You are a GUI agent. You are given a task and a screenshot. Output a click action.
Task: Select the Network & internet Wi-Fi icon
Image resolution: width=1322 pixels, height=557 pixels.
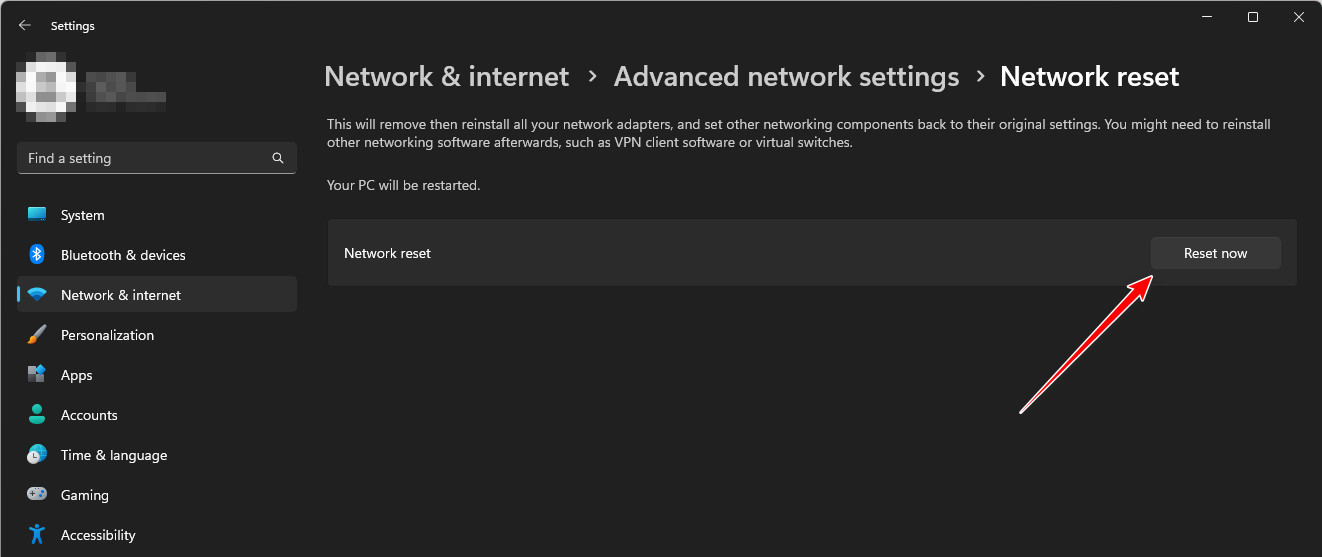pyautogui.click(x=37, y=295)
